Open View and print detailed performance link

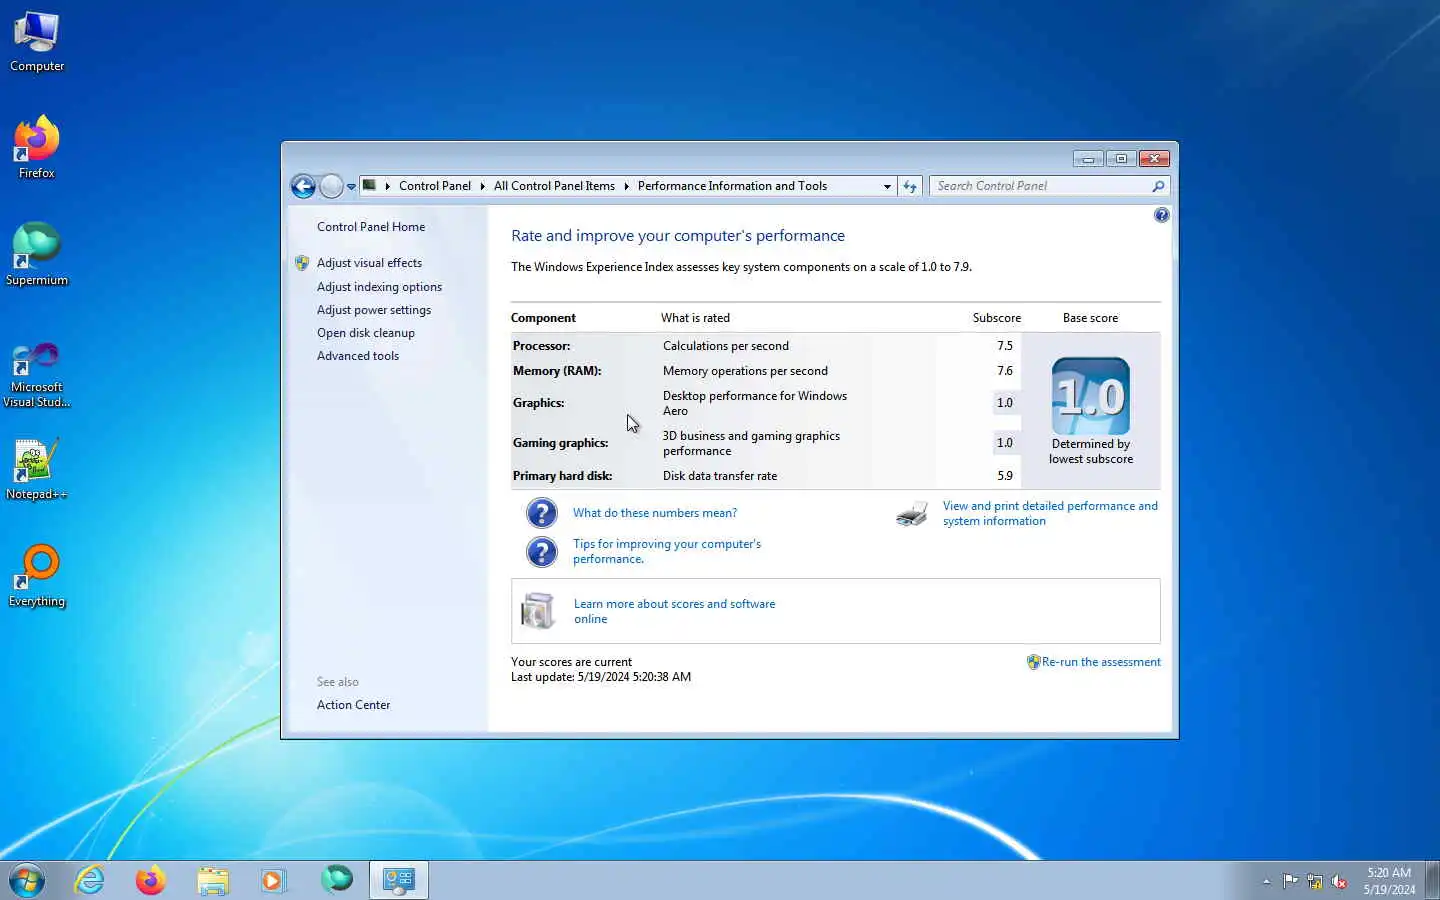(1050, 513)
